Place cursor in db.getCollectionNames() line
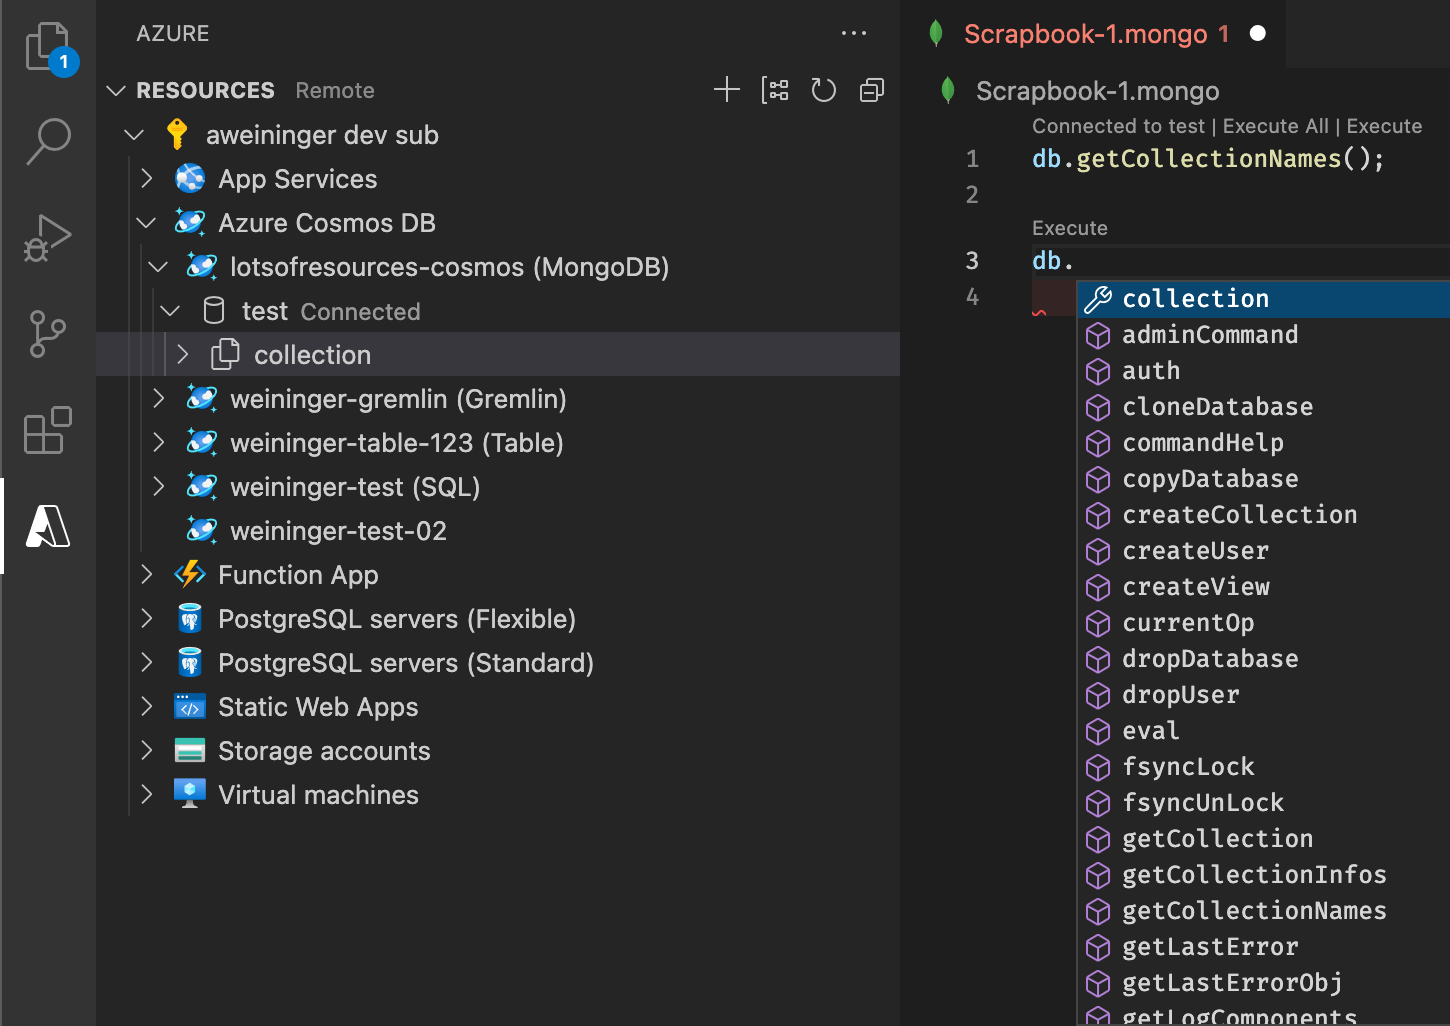This screenshot has height=1026, width=1450. [1208, 159]
